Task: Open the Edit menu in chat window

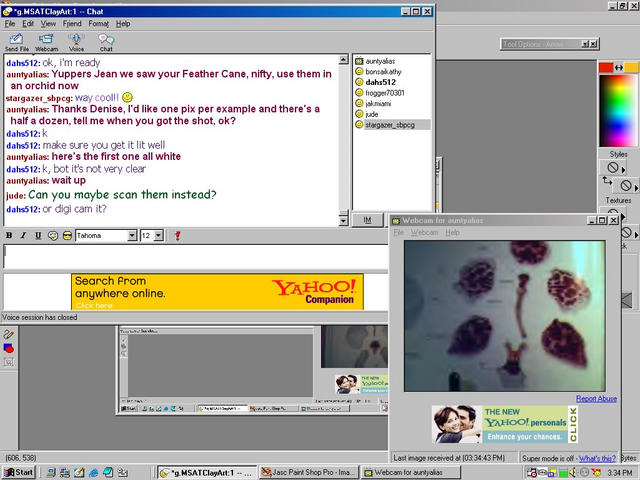Action: tap(28, 24)
